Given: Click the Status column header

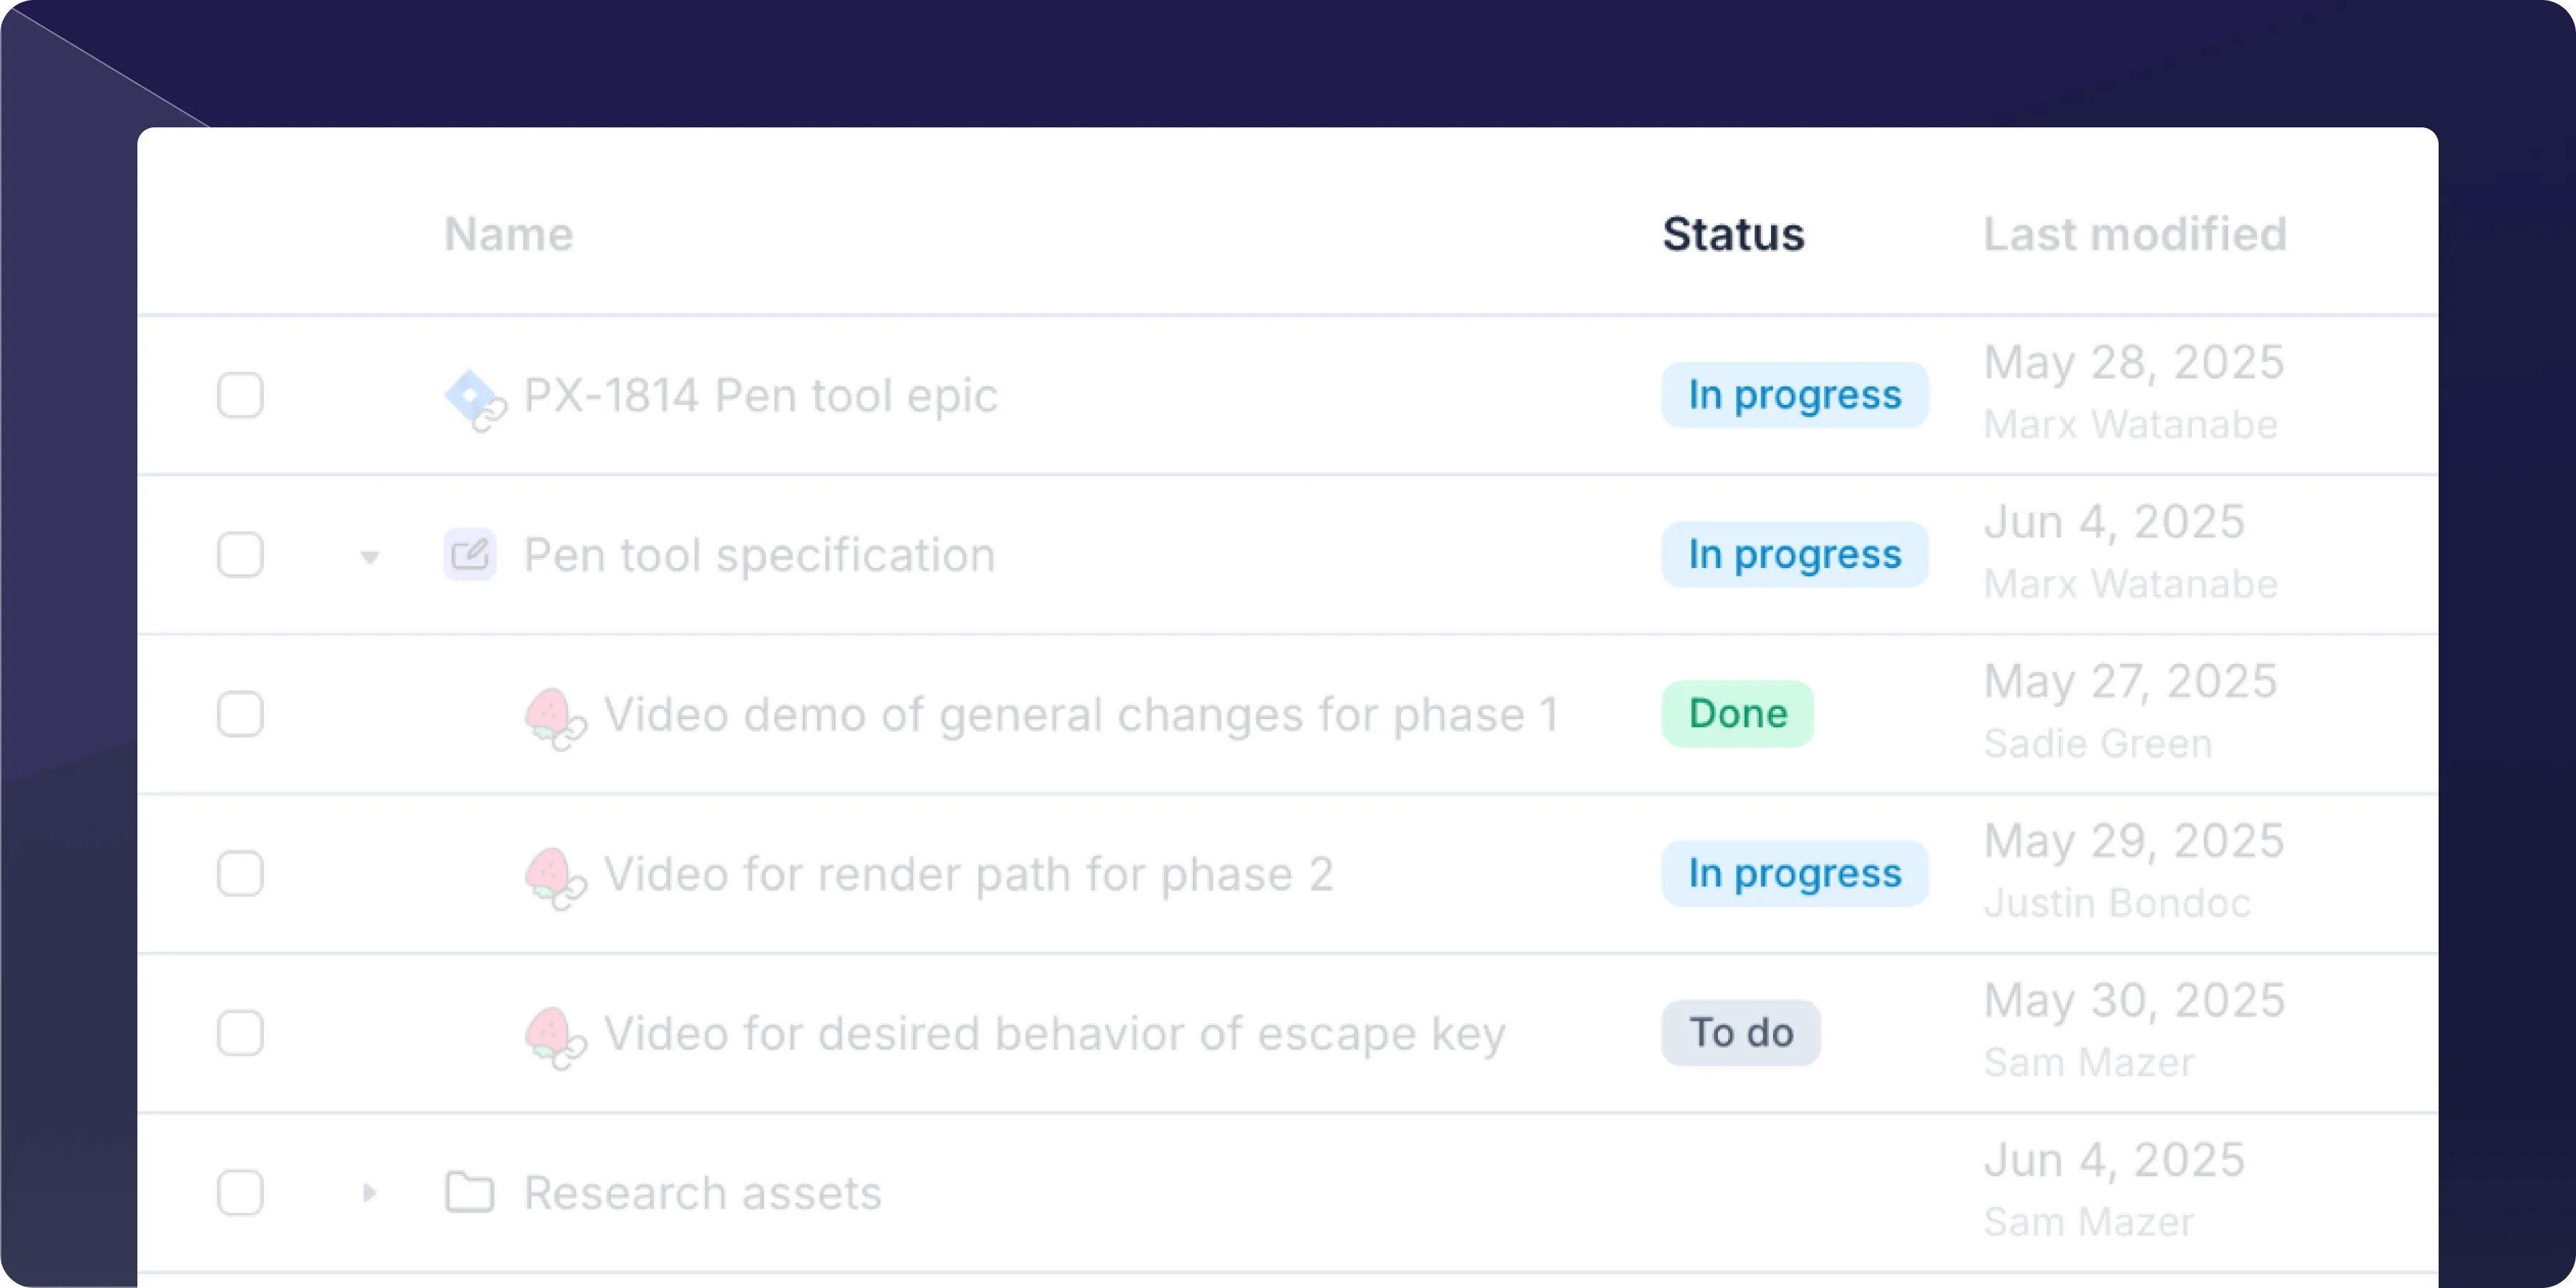Looking at the screenshot, I should click(x=1733, y=234).
